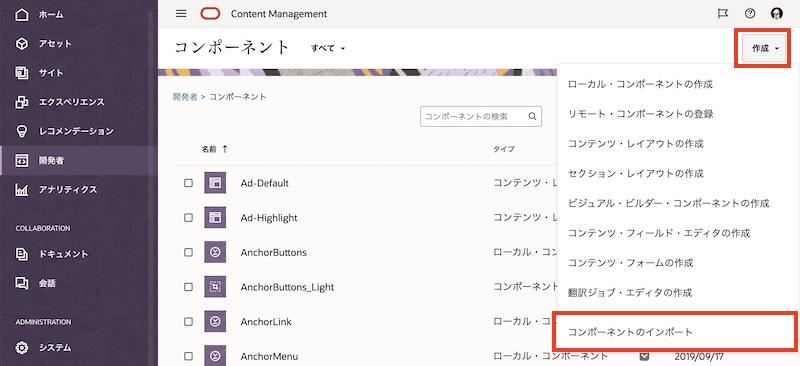Click コンポーネント in the breadcrumb

click(237, 96)
